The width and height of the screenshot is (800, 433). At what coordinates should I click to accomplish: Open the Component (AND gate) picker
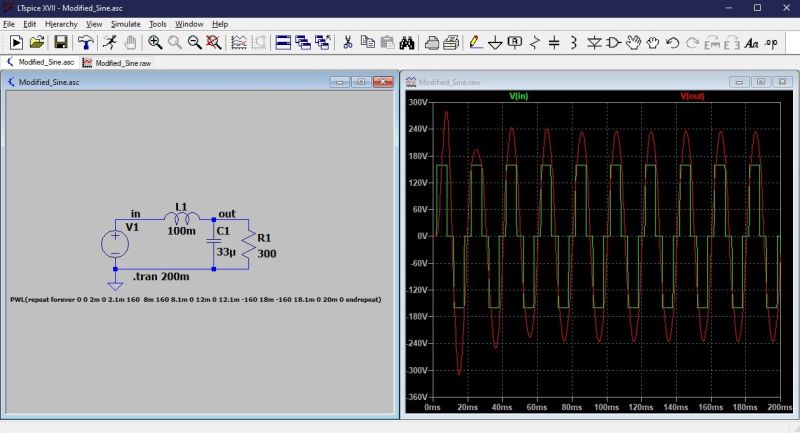(x=614, y=43)
